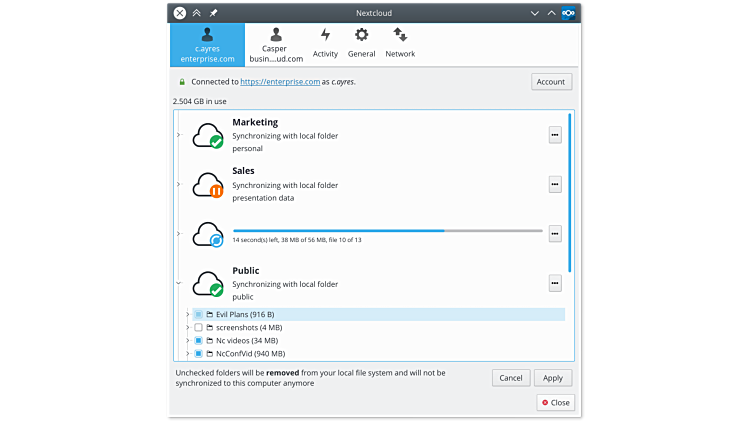Click the folder list vertical scrollbar
The height and width of the screenshot is (423, 752).
pyautogui.click(x=570, y=192)
